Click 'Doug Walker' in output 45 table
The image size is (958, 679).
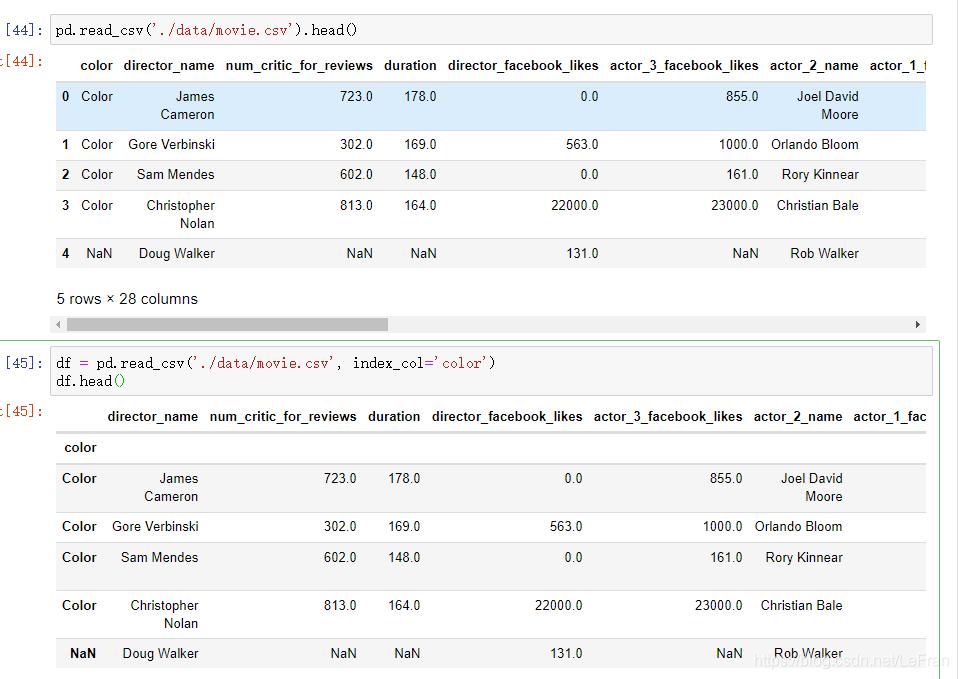(x=161, y=653)
